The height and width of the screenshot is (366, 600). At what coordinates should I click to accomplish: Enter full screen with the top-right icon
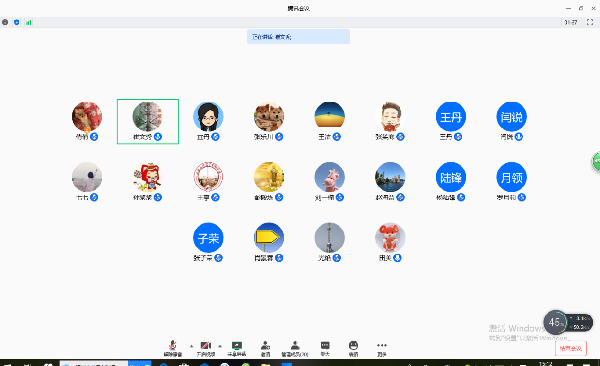[590, 22]
